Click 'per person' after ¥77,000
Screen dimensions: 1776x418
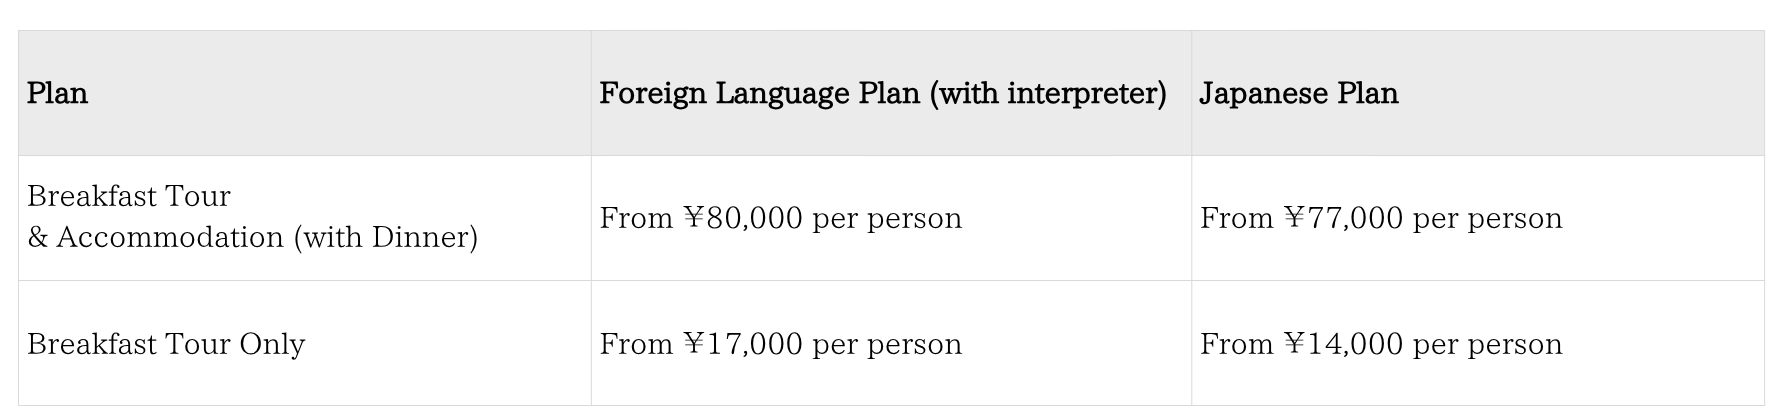[1487, 218]
